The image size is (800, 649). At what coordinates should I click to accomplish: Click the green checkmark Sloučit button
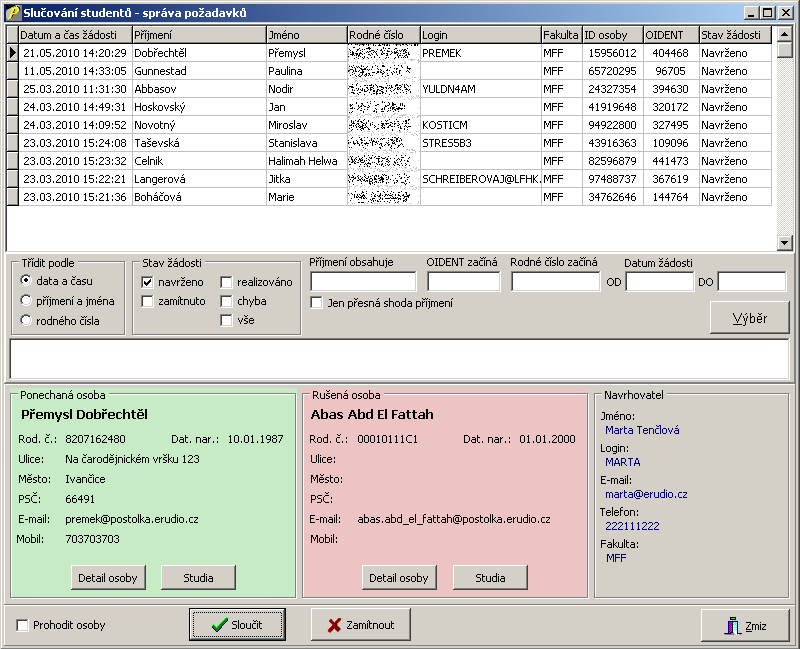coord(237,625)
